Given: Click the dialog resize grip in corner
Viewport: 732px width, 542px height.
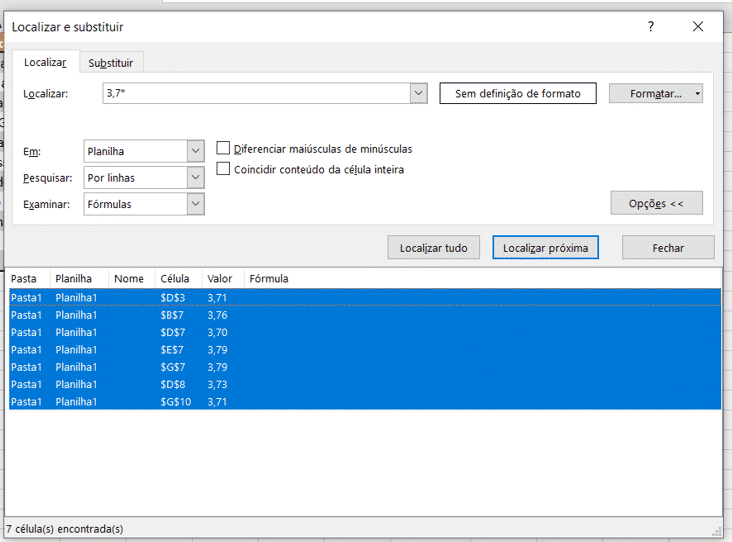Looking at the screenshot, I should 717,532.
